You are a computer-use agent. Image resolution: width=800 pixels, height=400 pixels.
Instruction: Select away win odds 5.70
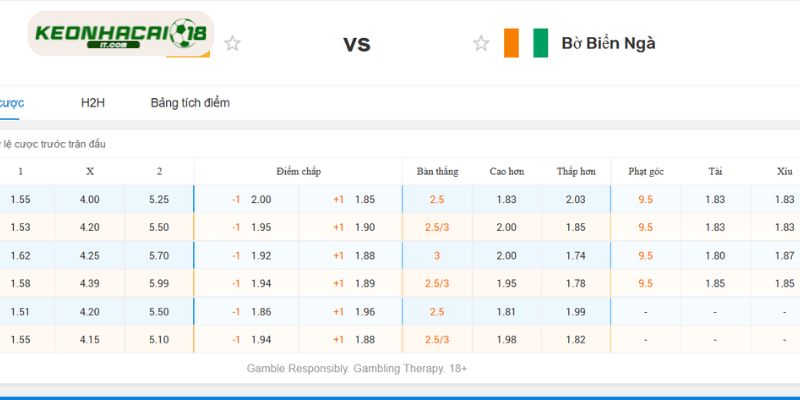pyautogui.click(x=159, y=256)
